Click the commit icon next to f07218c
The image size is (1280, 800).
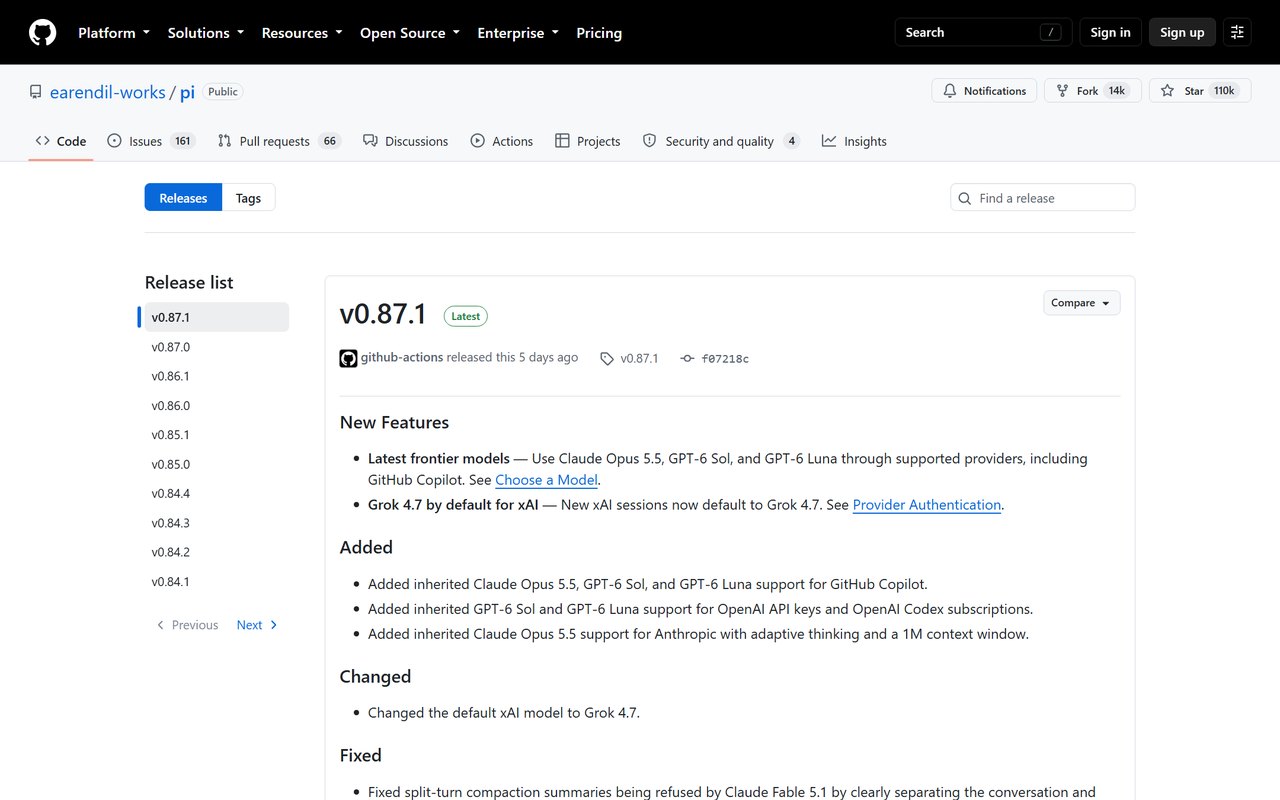tap(687, 358)
